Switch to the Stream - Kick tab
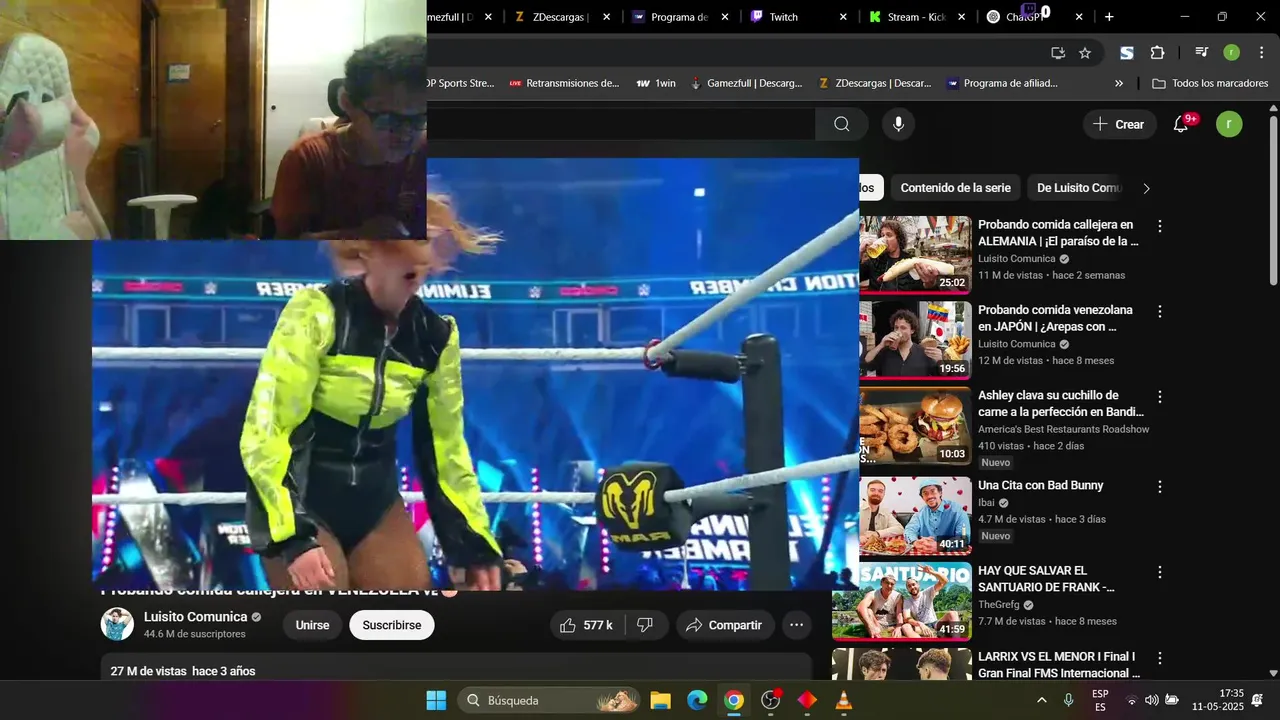 pyautogui.click(x=917, y=17)
